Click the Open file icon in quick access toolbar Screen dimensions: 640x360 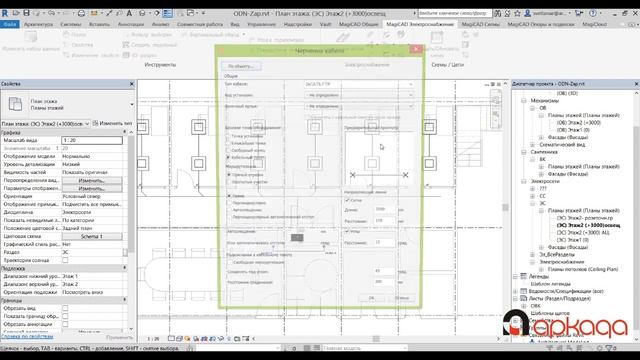pos(16,13)
